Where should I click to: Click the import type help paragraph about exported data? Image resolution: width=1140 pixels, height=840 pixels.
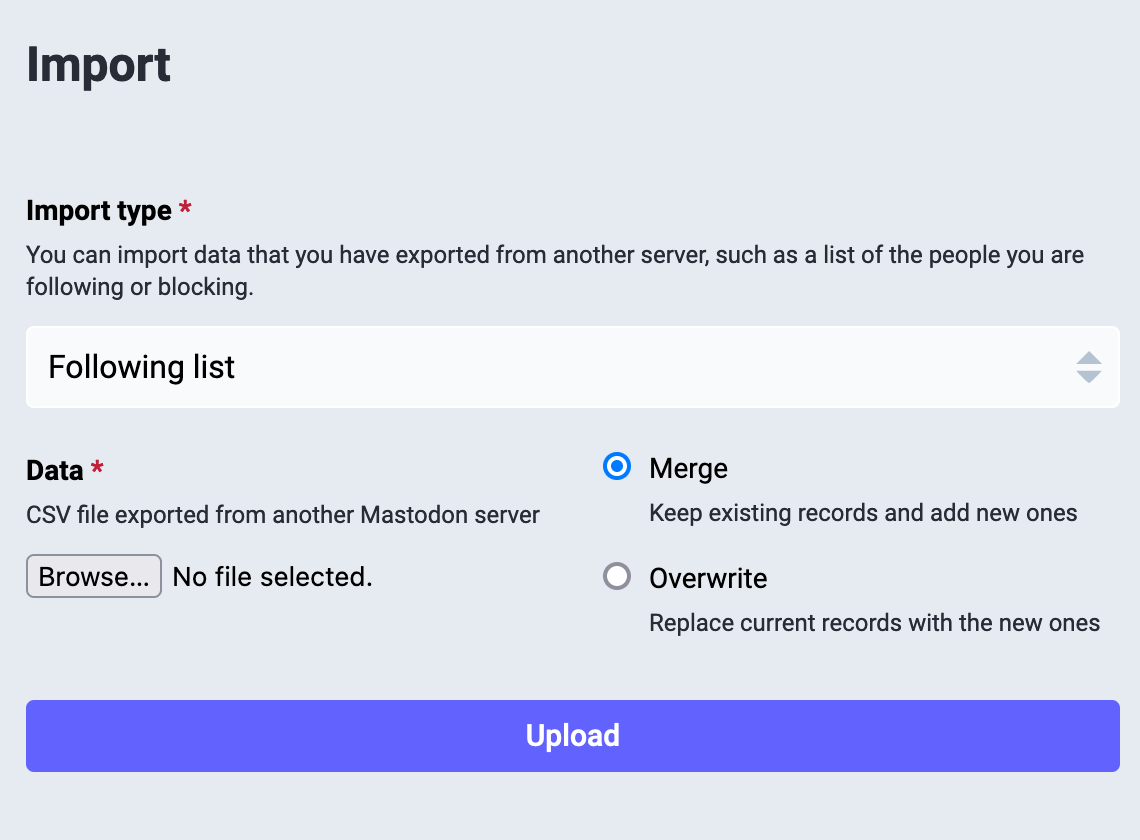[555, 271]
